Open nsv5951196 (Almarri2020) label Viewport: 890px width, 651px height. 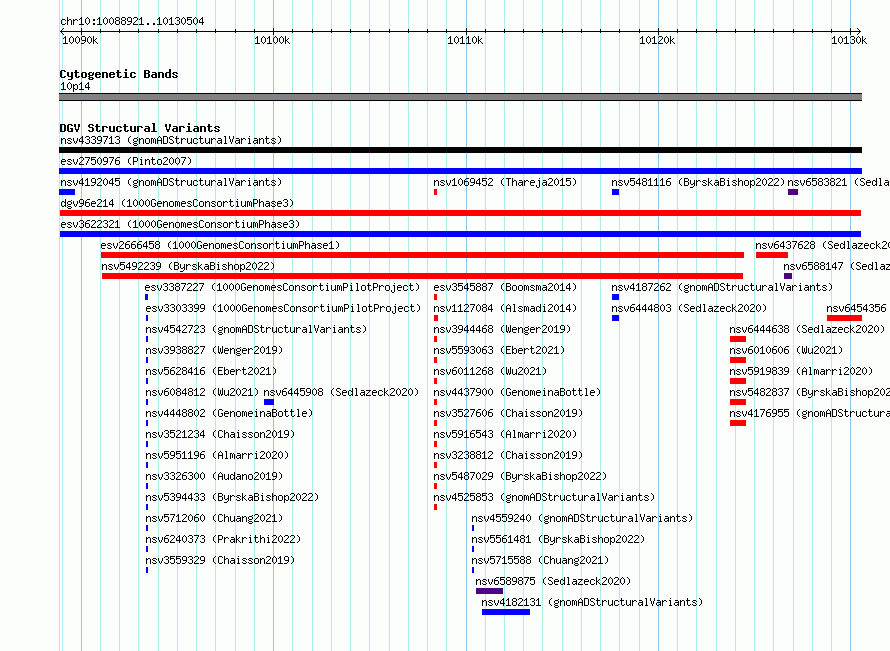tap(217, 455)
